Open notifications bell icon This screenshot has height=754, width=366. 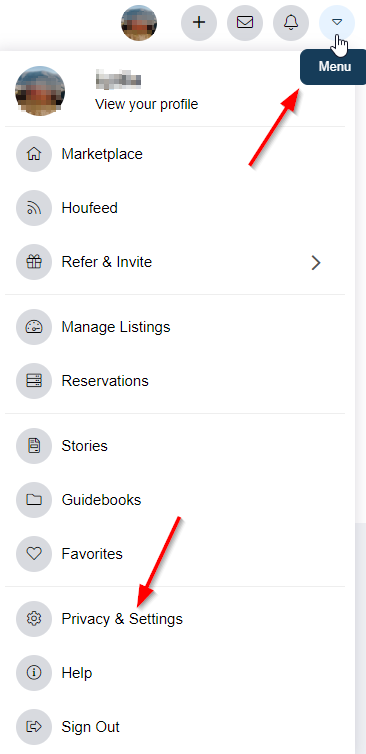pos(291,23)
